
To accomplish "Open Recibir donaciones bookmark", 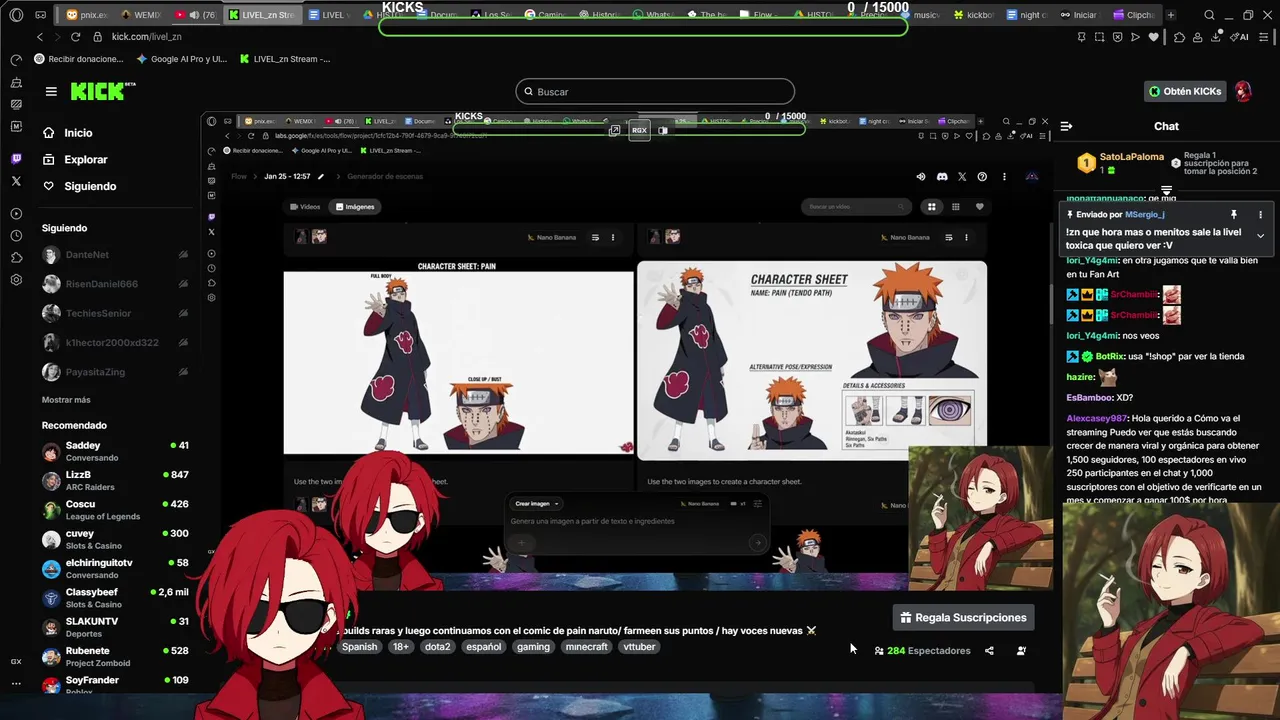I will point(79,59).
